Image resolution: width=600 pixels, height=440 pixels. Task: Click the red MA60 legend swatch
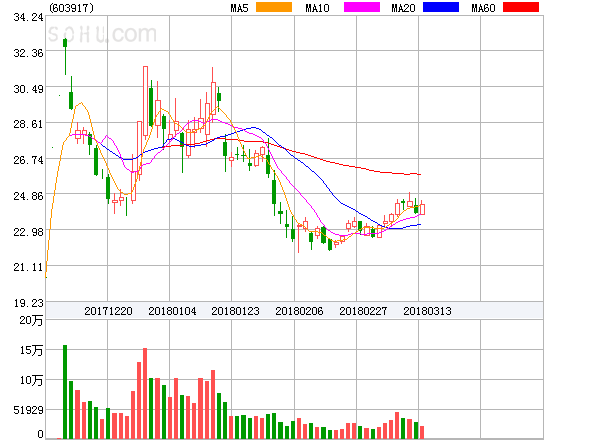click(521, 7)
